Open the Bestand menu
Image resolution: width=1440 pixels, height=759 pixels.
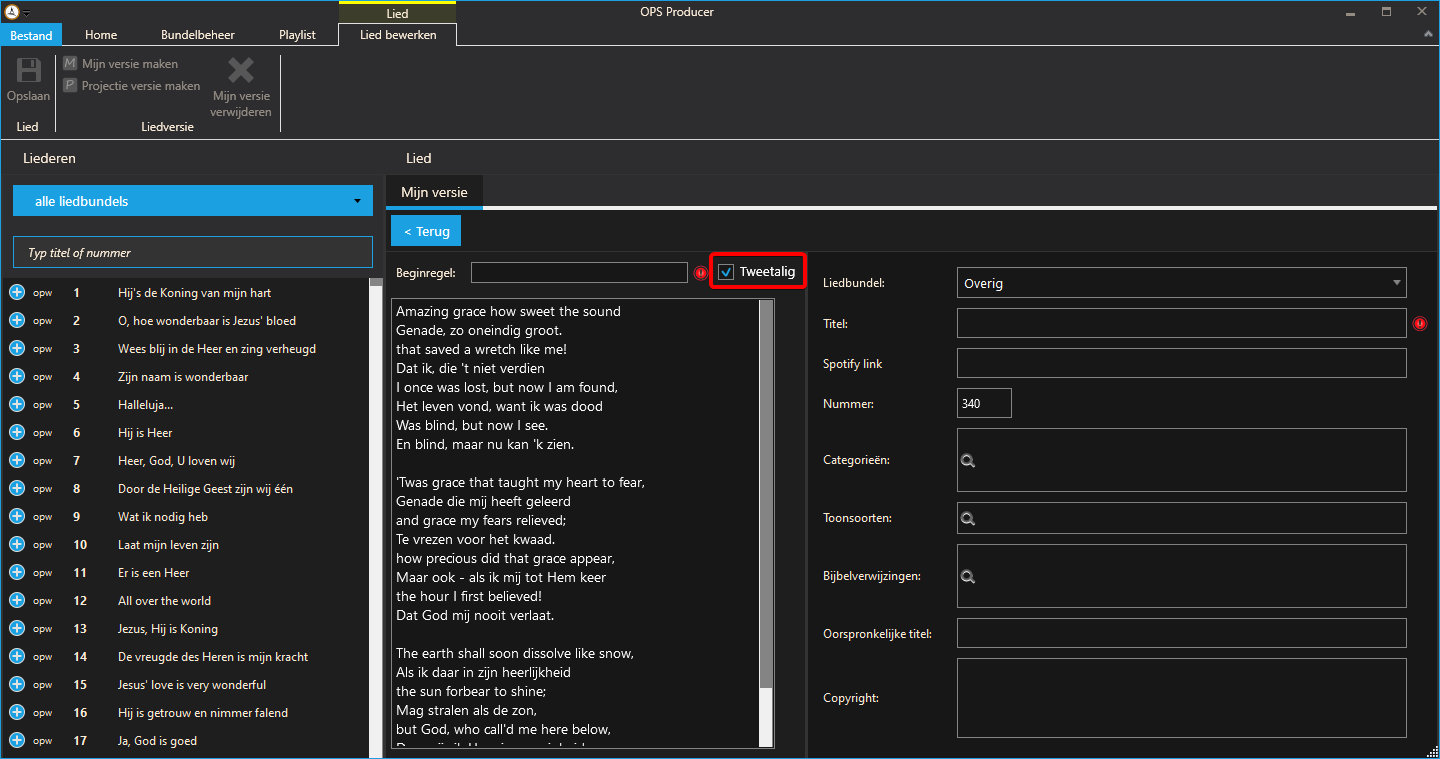(31, 35)
